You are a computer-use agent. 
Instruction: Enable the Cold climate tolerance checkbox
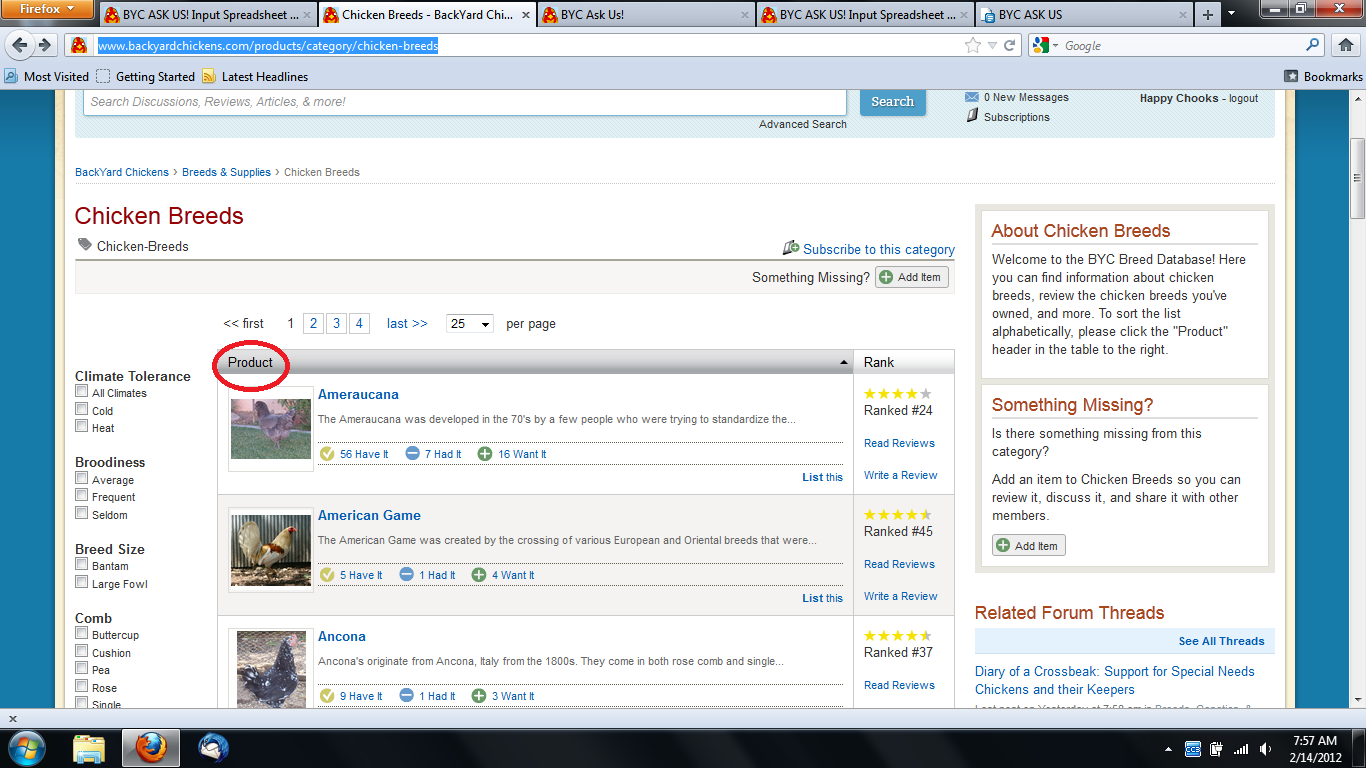pos(82,409)
